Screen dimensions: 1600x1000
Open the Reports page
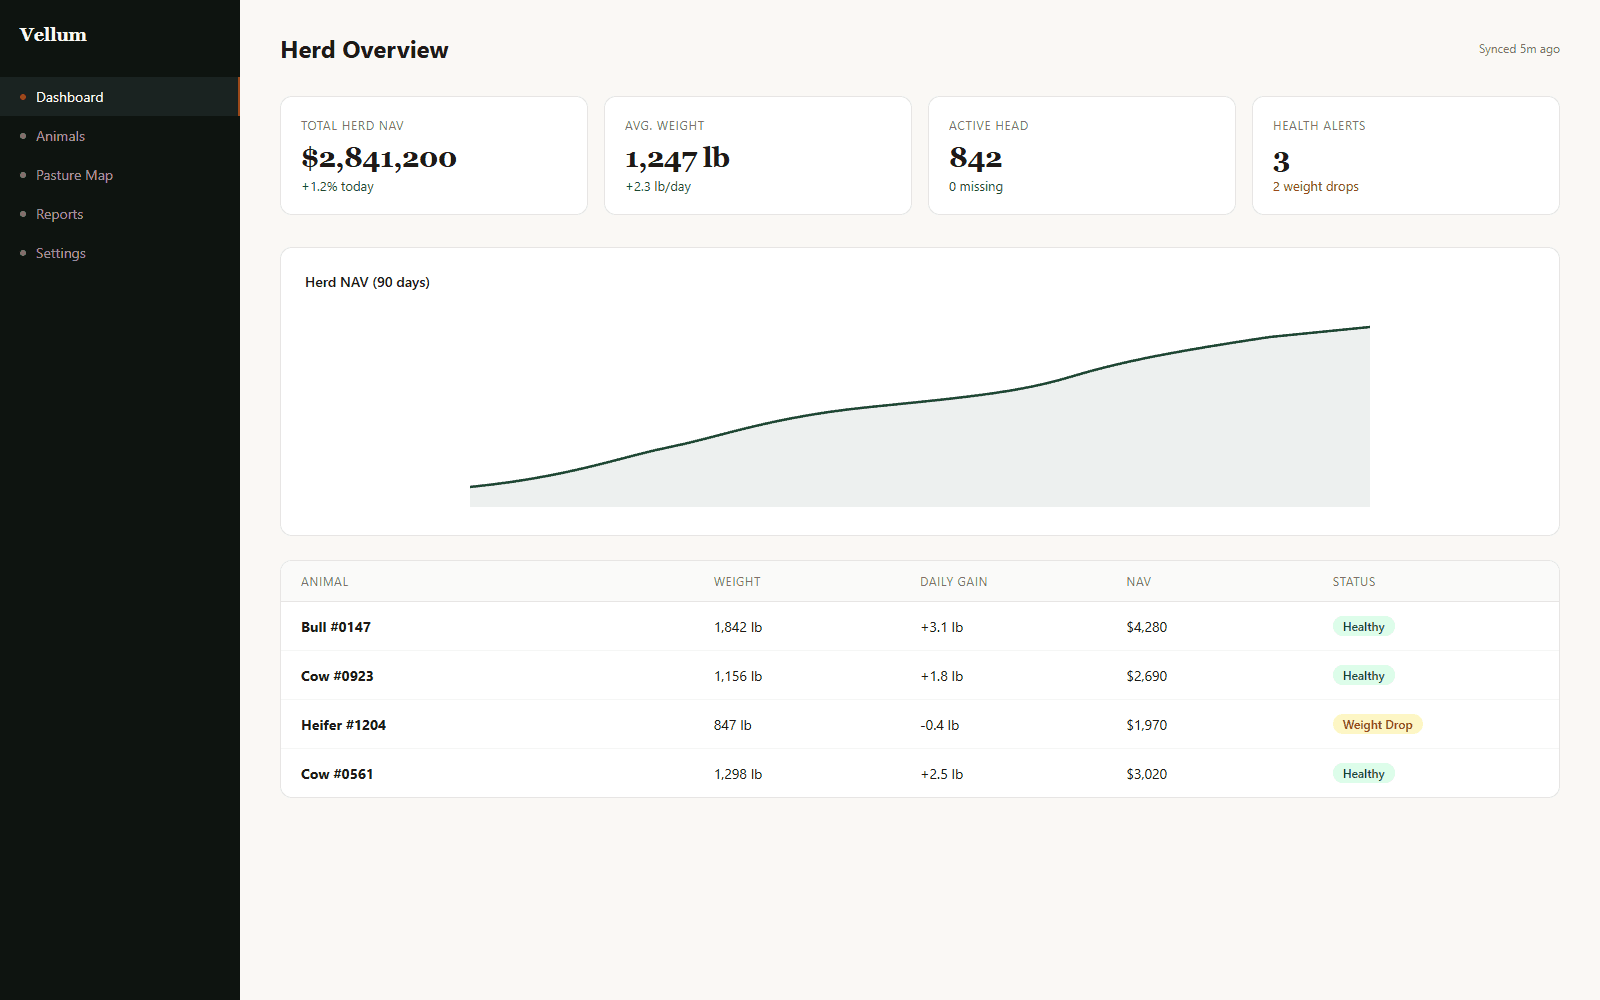point(59,214)
